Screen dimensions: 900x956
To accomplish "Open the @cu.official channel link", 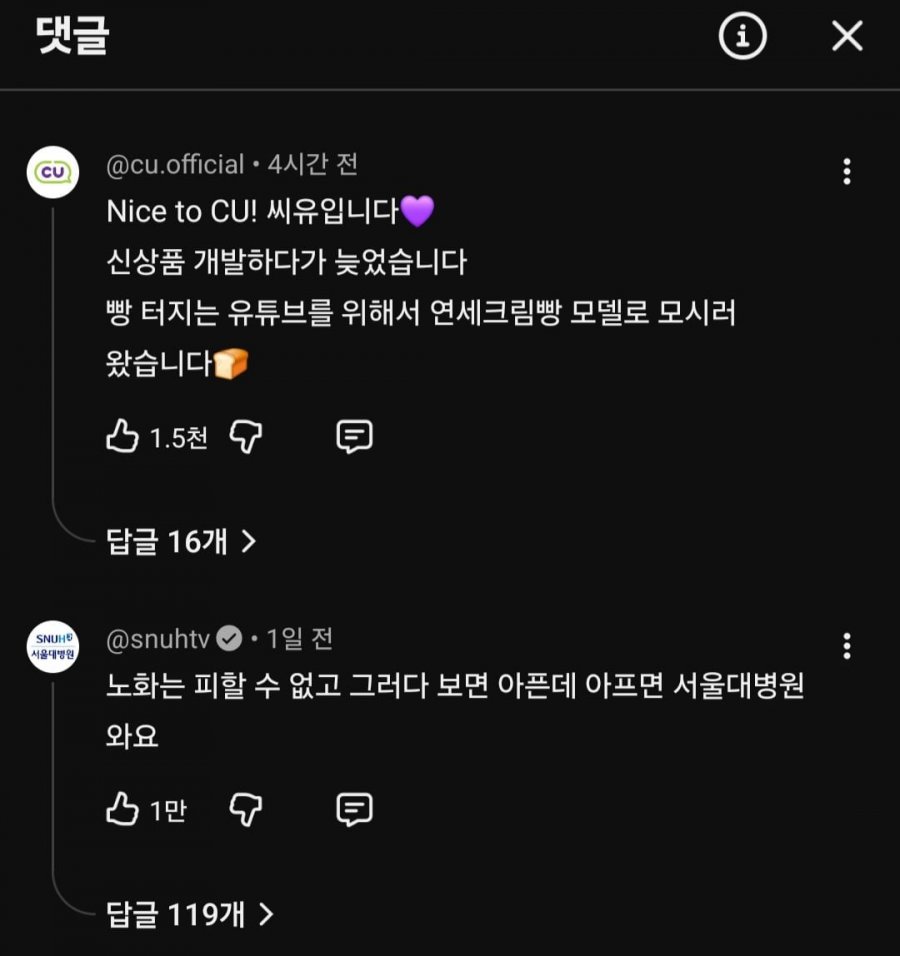I will coord(175,164).
